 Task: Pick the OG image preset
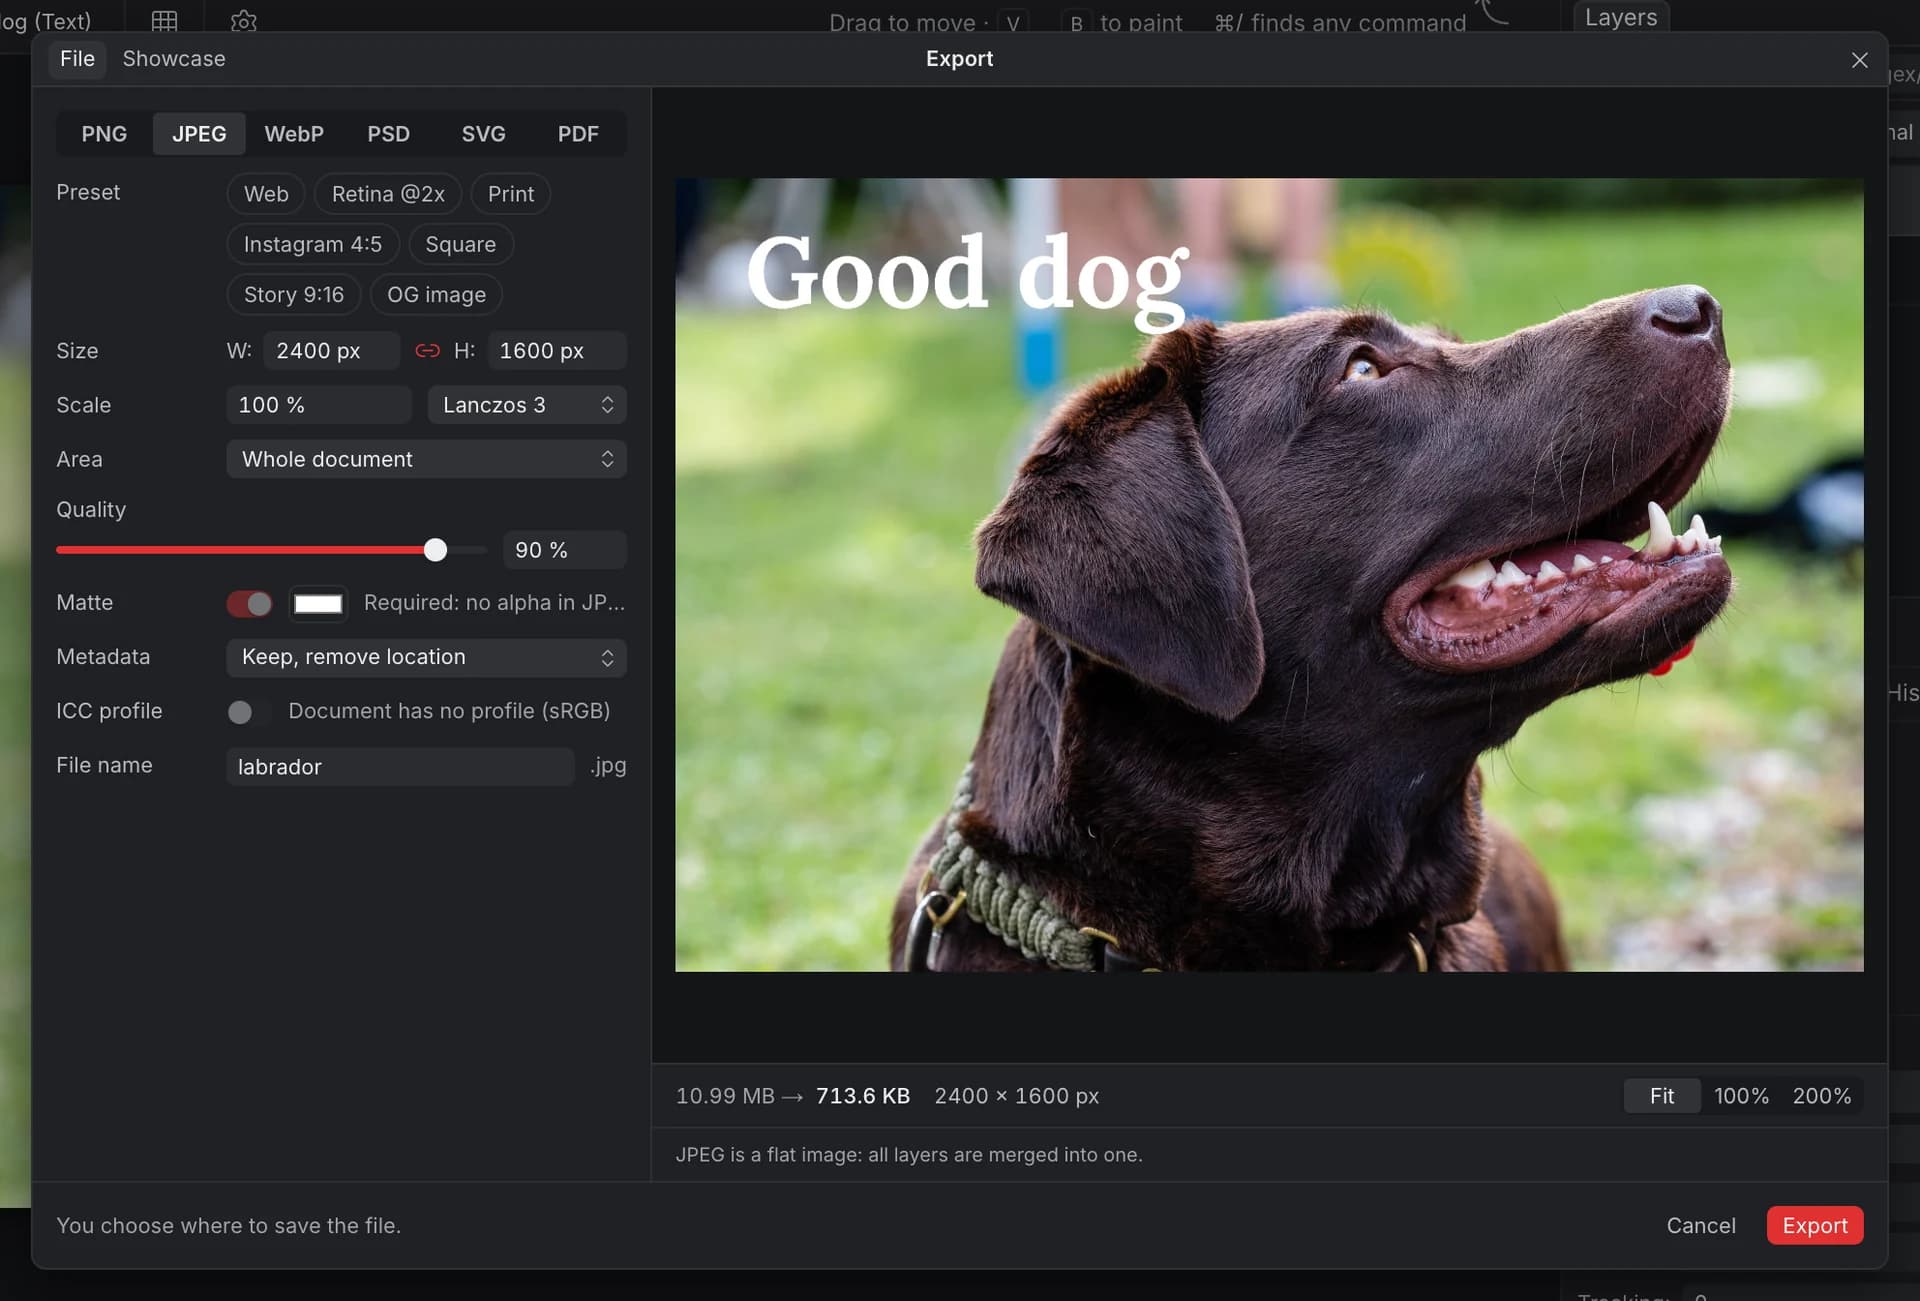(x=436, y=295)
